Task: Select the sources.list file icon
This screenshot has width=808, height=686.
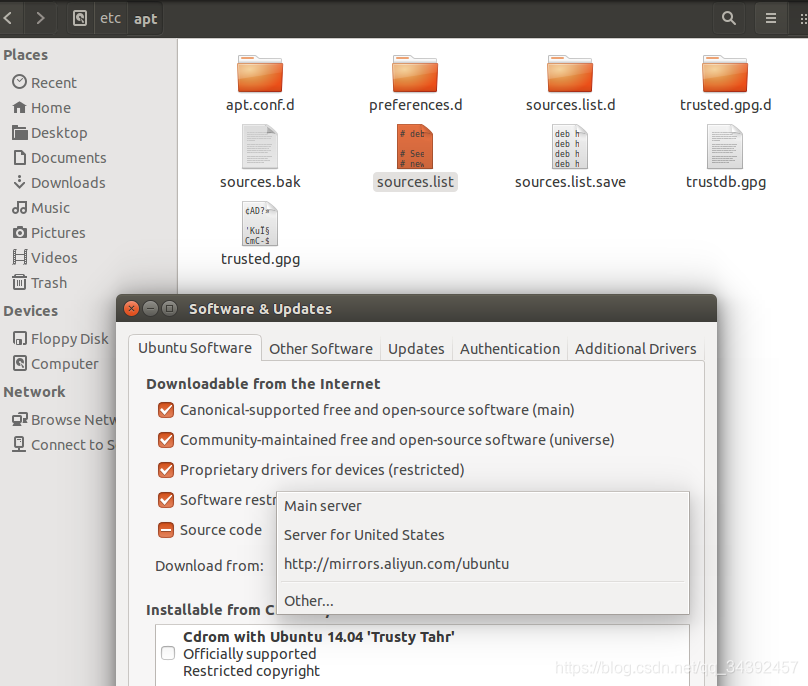Action: (x=415, y=146)
